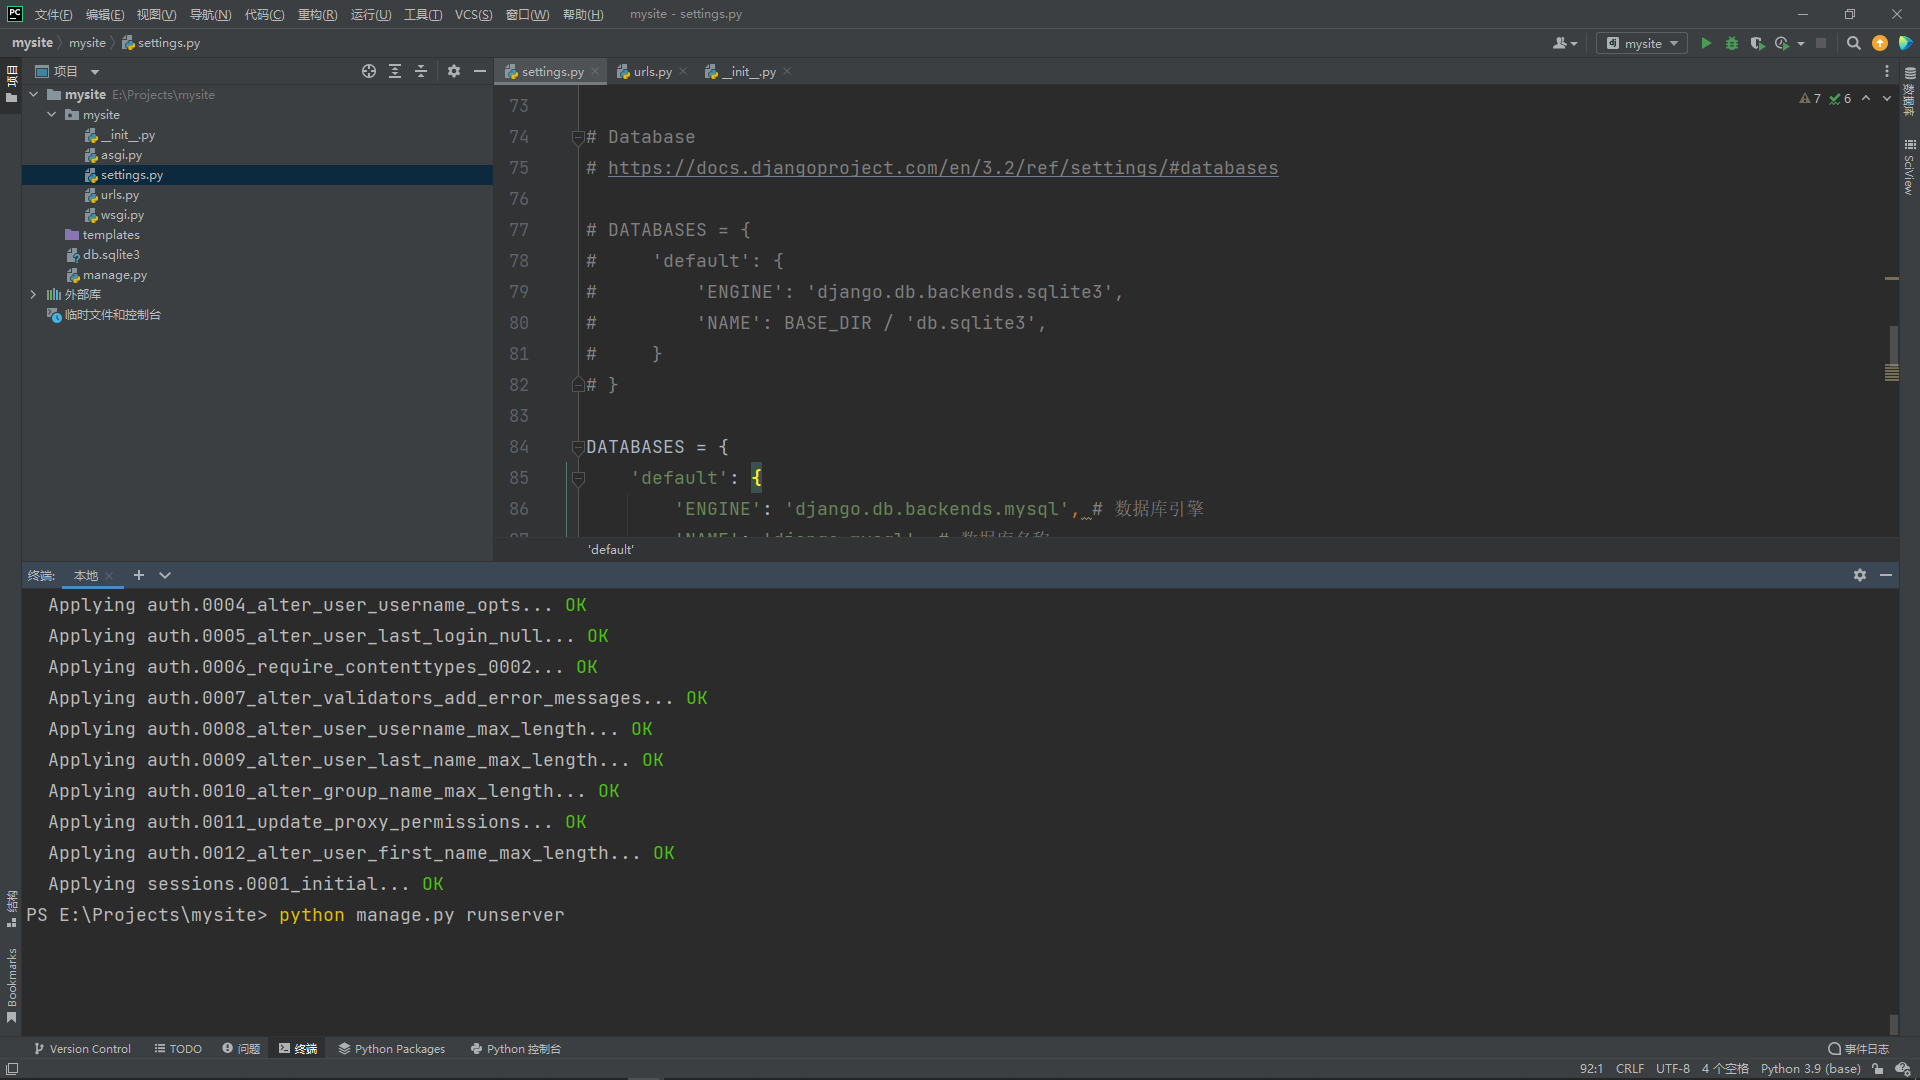
Task: Click Python 3.9 (base) interpreter selector
Action: 1810,1069
